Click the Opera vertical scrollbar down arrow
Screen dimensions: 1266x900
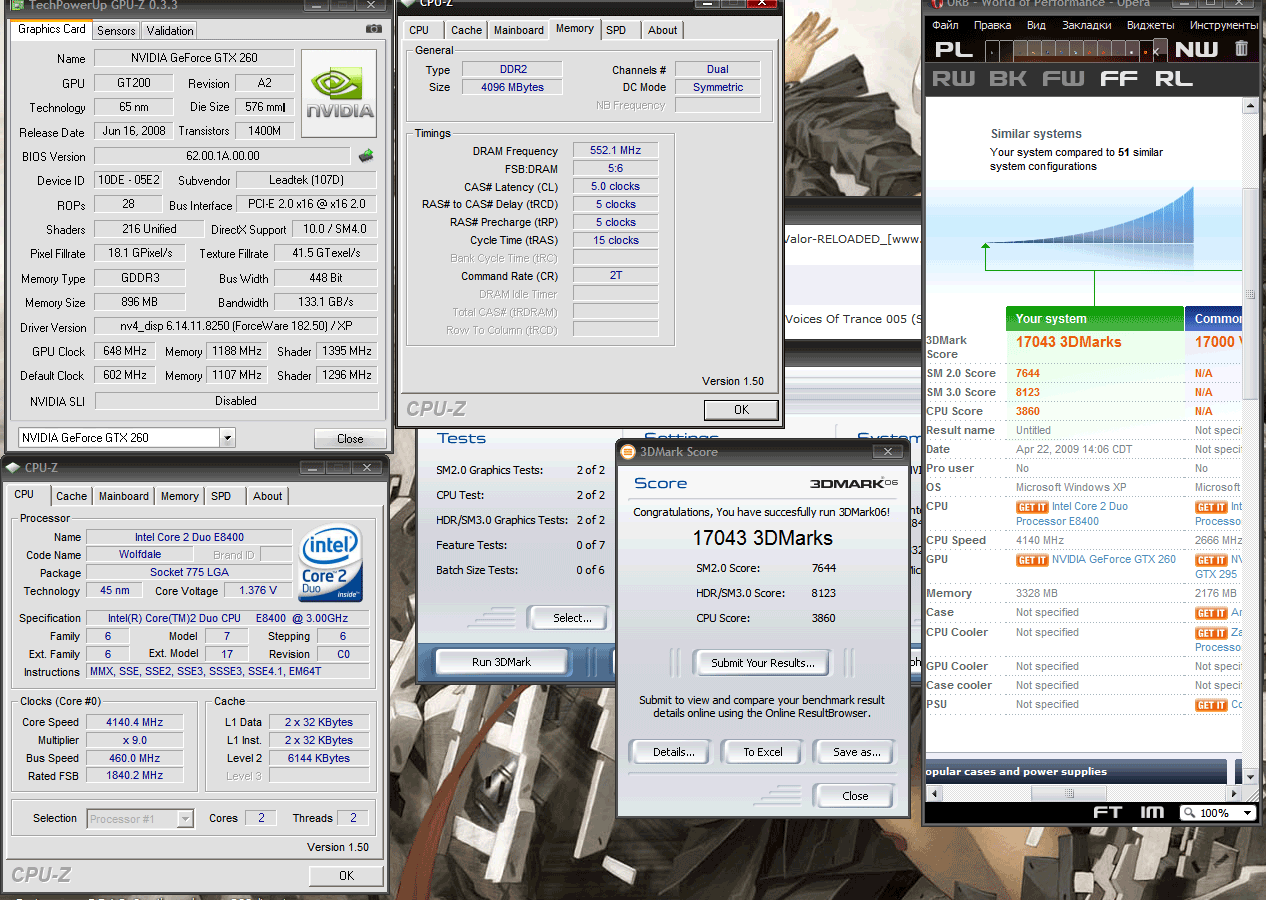(1250, 775)
